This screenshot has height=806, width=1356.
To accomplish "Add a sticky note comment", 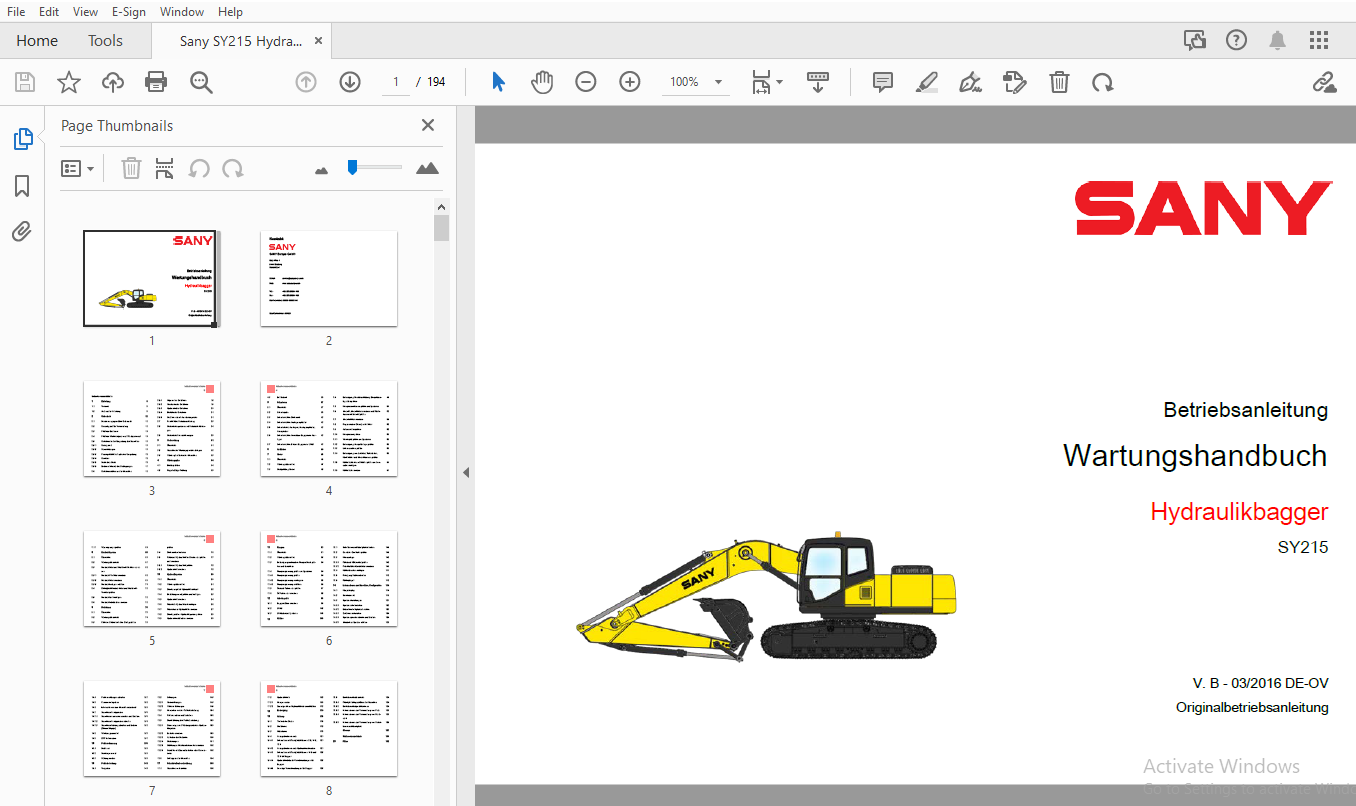I will 883,82.
